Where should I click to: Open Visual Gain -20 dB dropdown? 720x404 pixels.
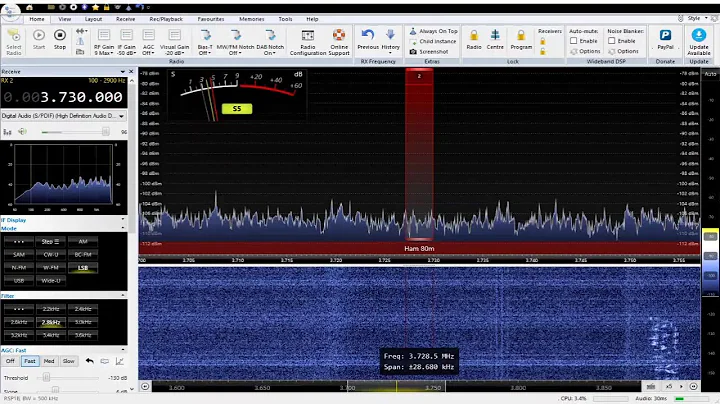pos(174,43)
